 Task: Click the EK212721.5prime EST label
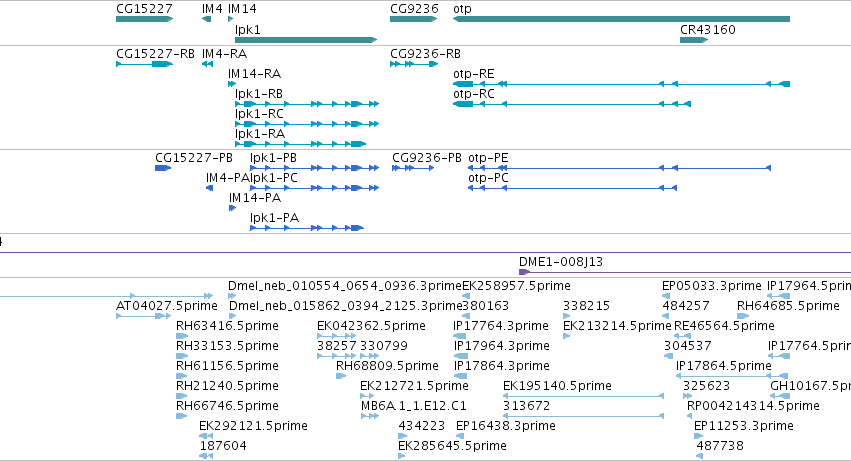(x=414, y=386)
